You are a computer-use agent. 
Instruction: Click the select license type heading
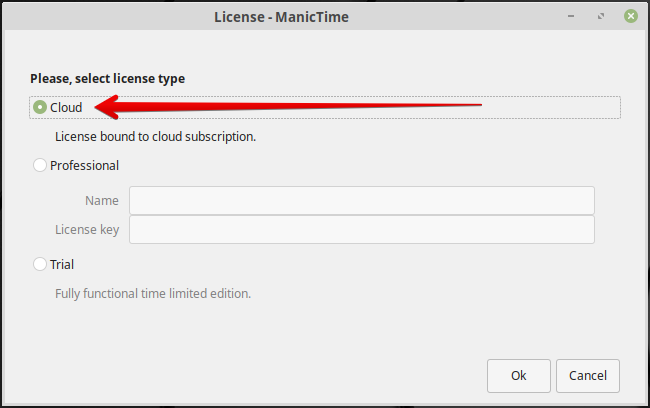(108, 79)
